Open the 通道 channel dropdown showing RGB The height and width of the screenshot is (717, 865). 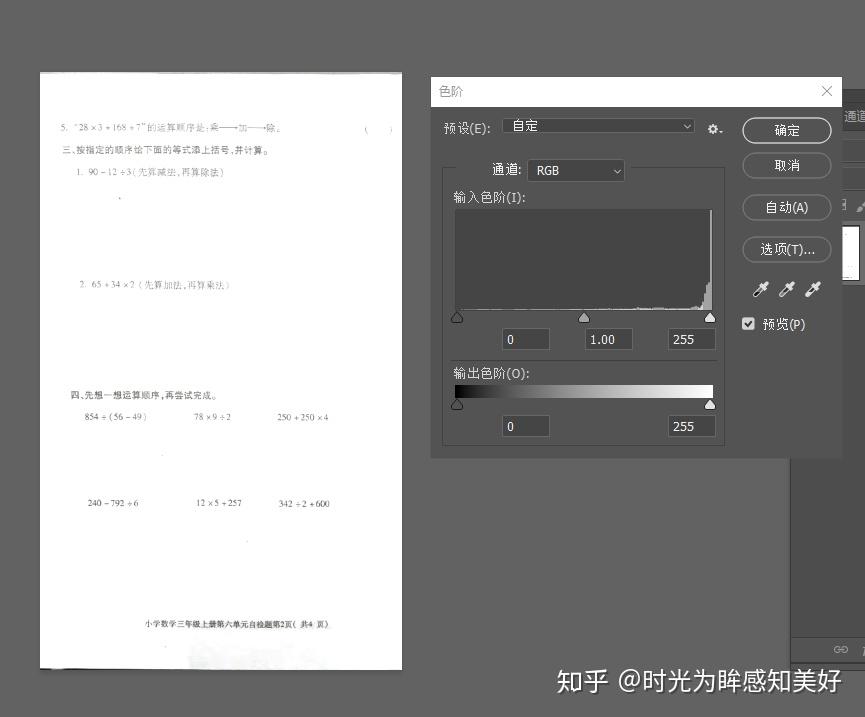point(576,170)
